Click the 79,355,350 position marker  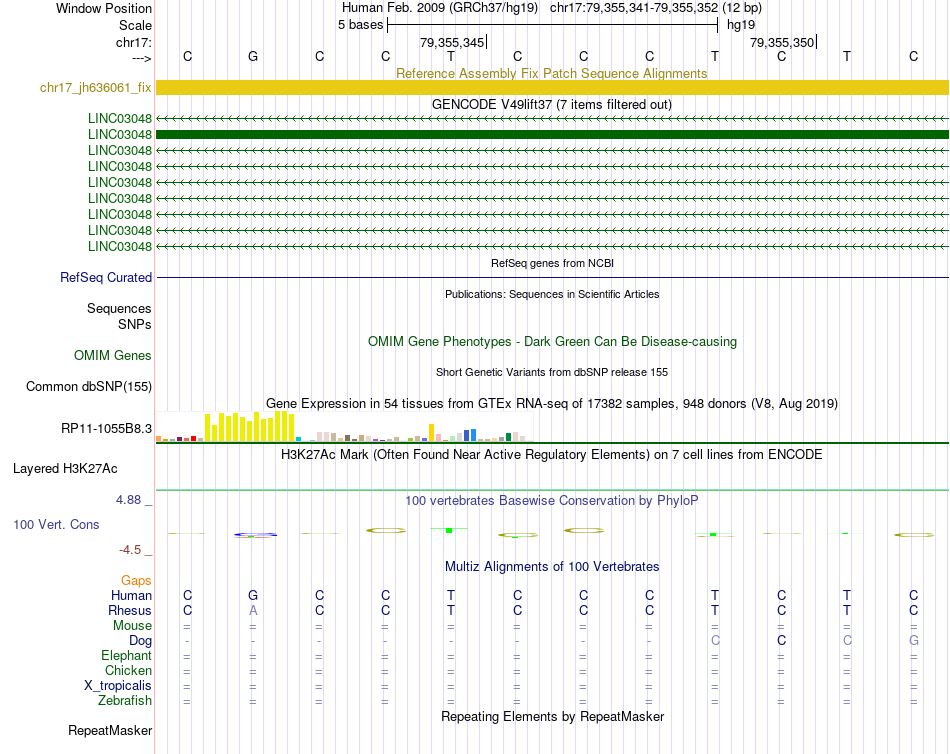tap(783, 42)
